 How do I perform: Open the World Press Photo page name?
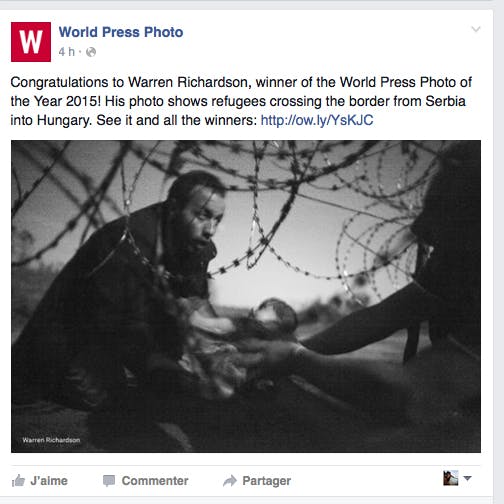pyautogui.click(x=121, y=32)
